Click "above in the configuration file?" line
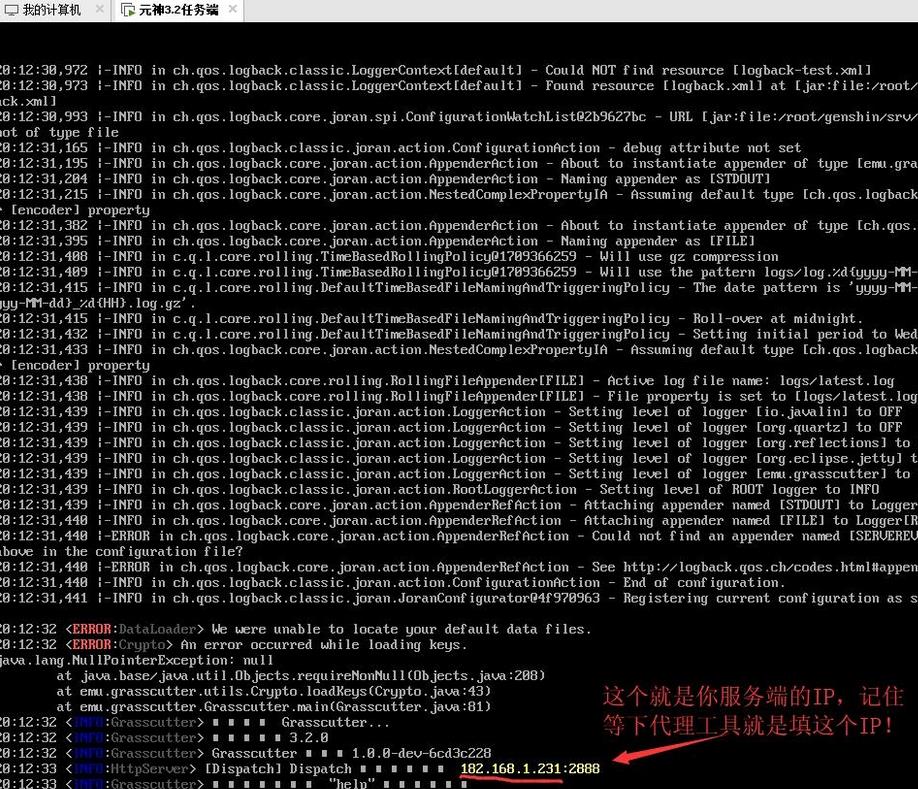Screen dimensions: 918x789 click(121, 552)
